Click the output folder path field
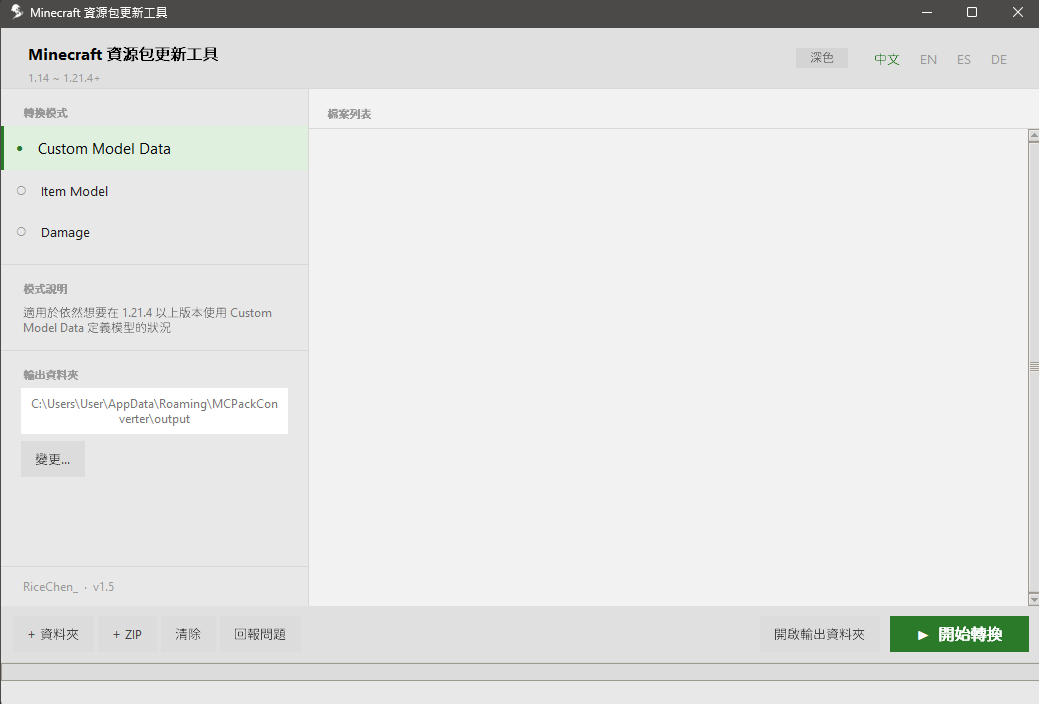Image resolution: width=1039 pixels, height=704 pixels. pos(154,411)
